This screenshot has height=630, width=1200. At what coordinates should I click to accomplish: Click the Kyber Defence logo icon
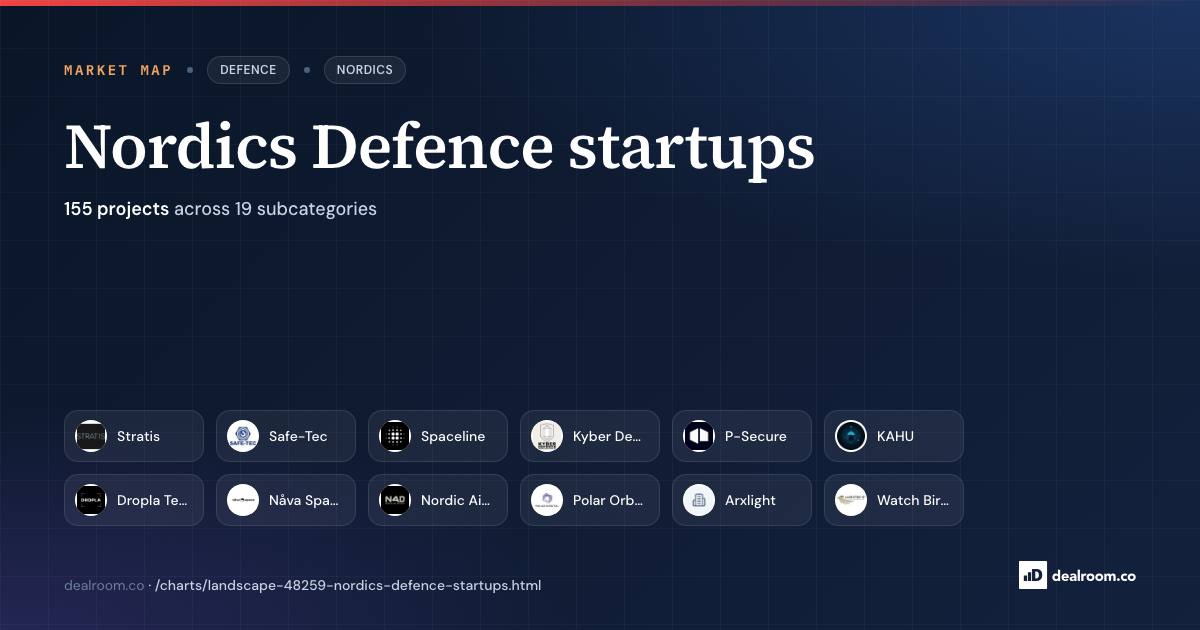coord(547,436)
